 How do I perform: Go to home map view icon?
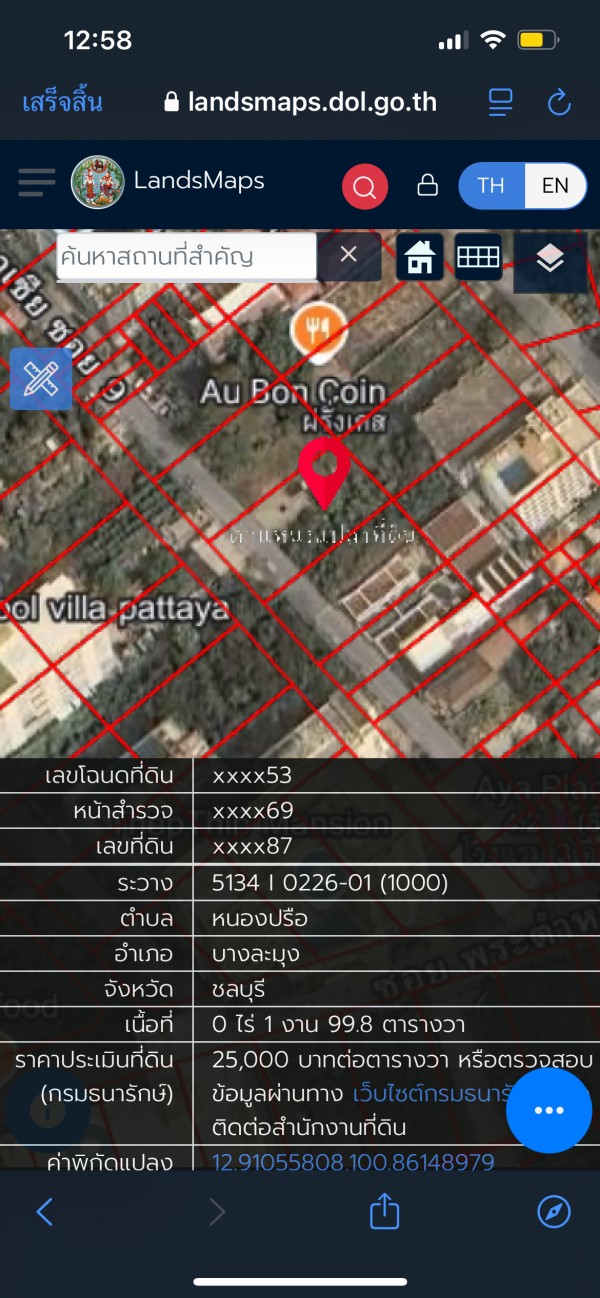tap(420, 257)
